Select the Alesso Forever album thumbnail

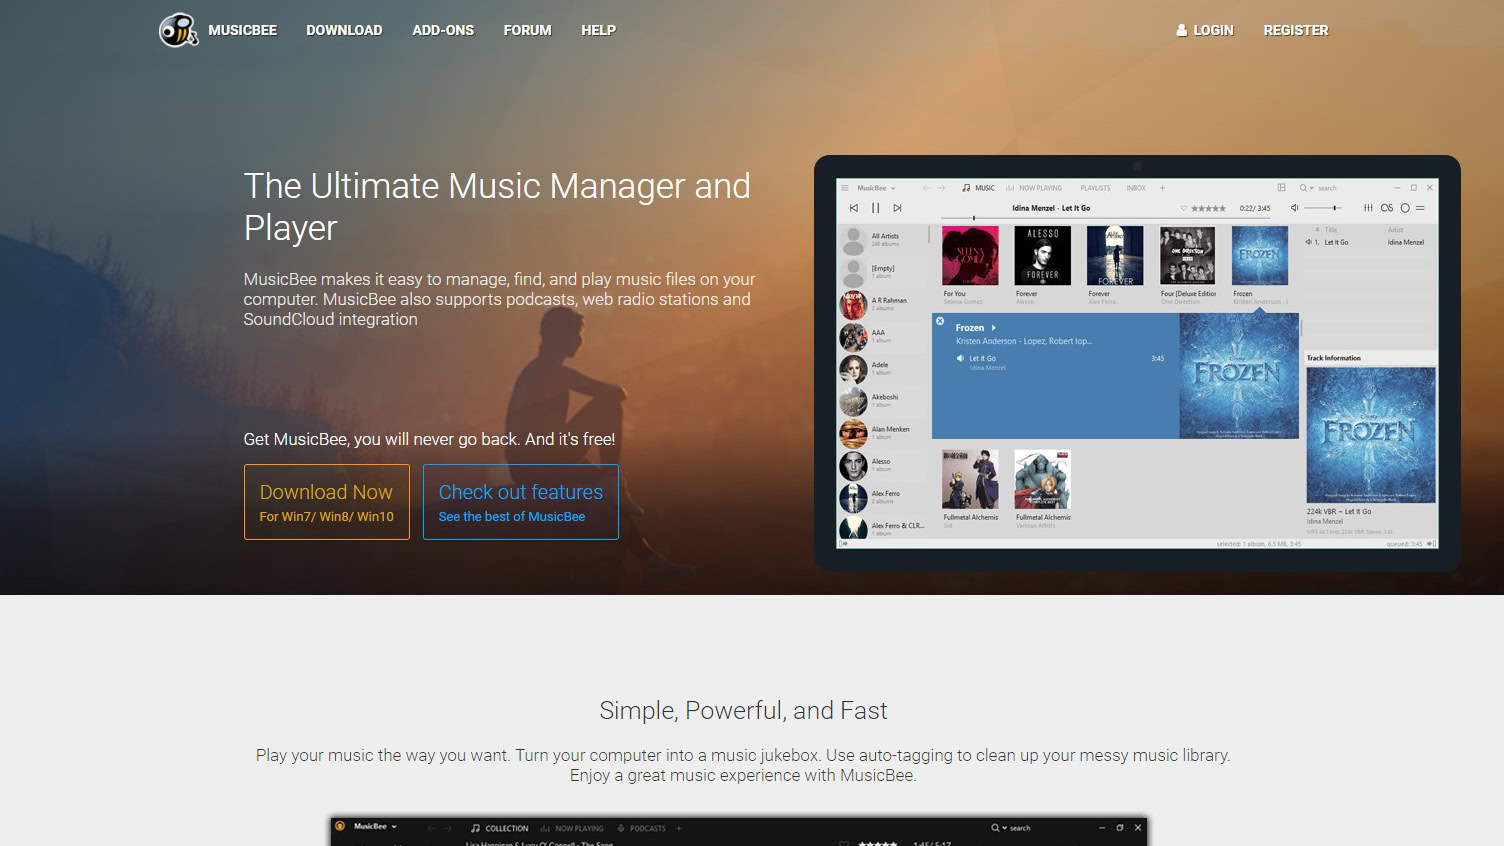coord(1042,256)
